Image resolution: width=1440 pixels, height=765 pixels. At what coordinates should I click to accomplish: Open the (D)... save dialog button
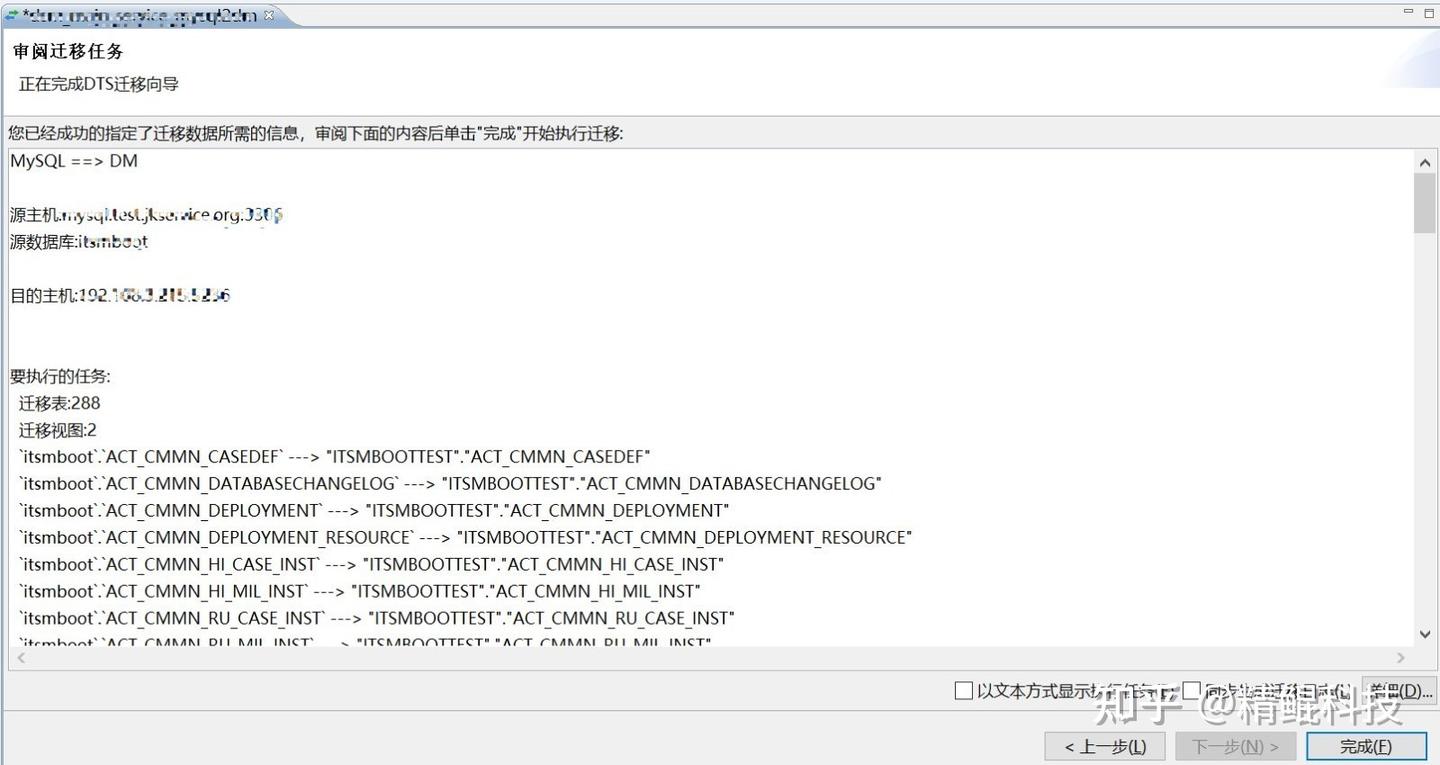(x=1399, y=690)
